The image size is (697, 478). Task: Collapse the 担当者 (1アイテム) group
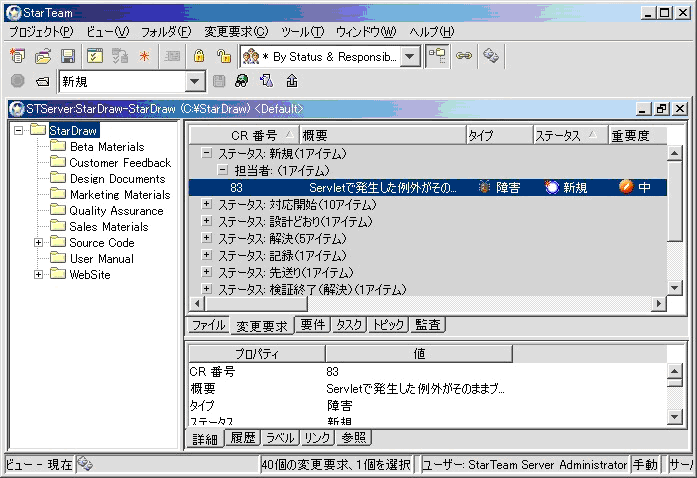click(223, 170)
